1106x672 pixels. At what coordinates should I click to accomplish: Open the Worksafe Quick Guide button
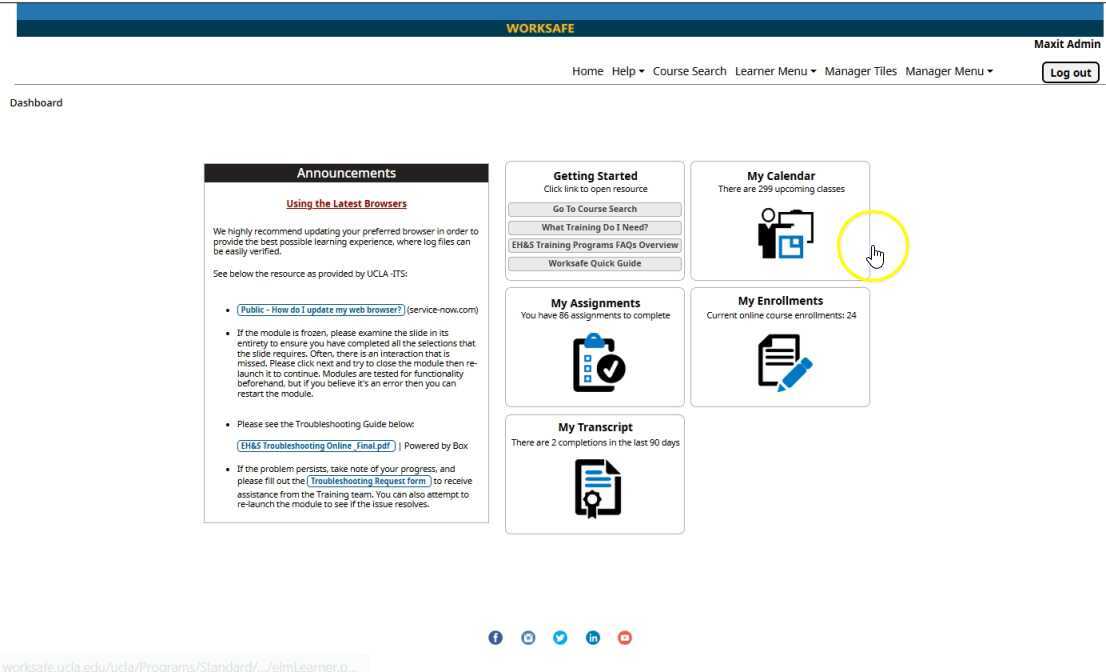click(x=595, y=264)
